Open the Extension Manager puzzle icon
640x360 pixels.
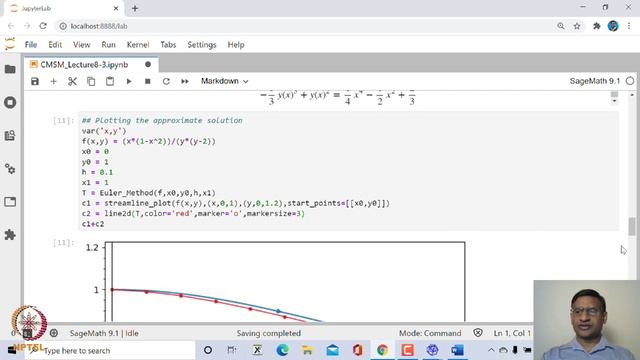10,235
